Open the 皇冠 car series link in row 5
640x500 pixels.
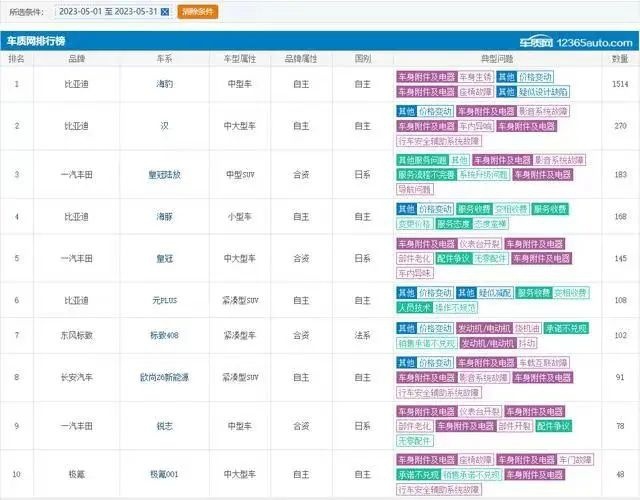pyautogui.click(x=164, y=258)
